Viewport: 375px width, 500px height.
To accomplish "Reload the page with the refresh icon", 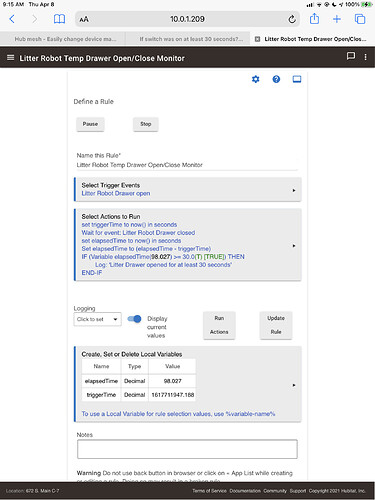I will point(292,19).
